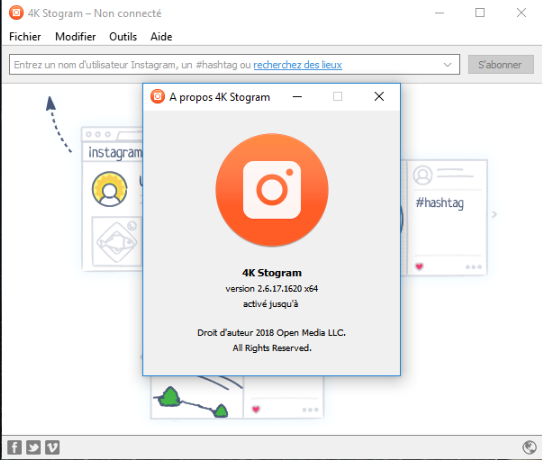This screenshot has width=542, height=460.
Task: Click the globe icon in status bar
Action: pos(529,447)
